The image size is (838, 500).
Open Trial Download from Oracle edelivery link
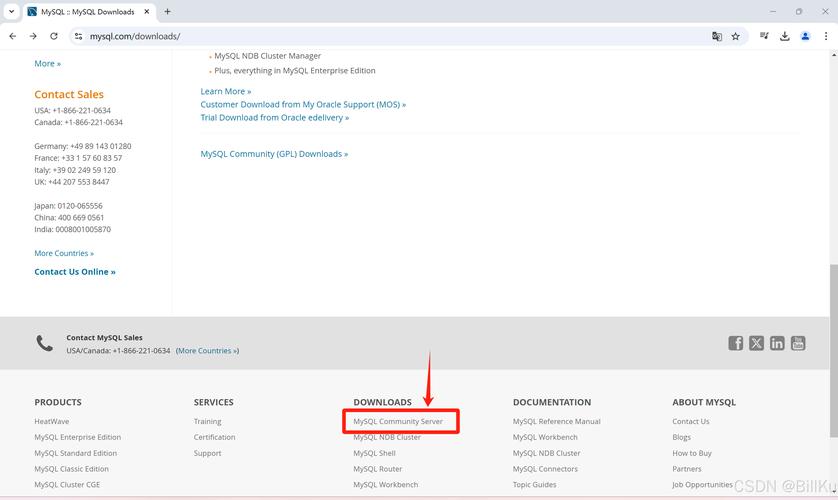point(275,118)
